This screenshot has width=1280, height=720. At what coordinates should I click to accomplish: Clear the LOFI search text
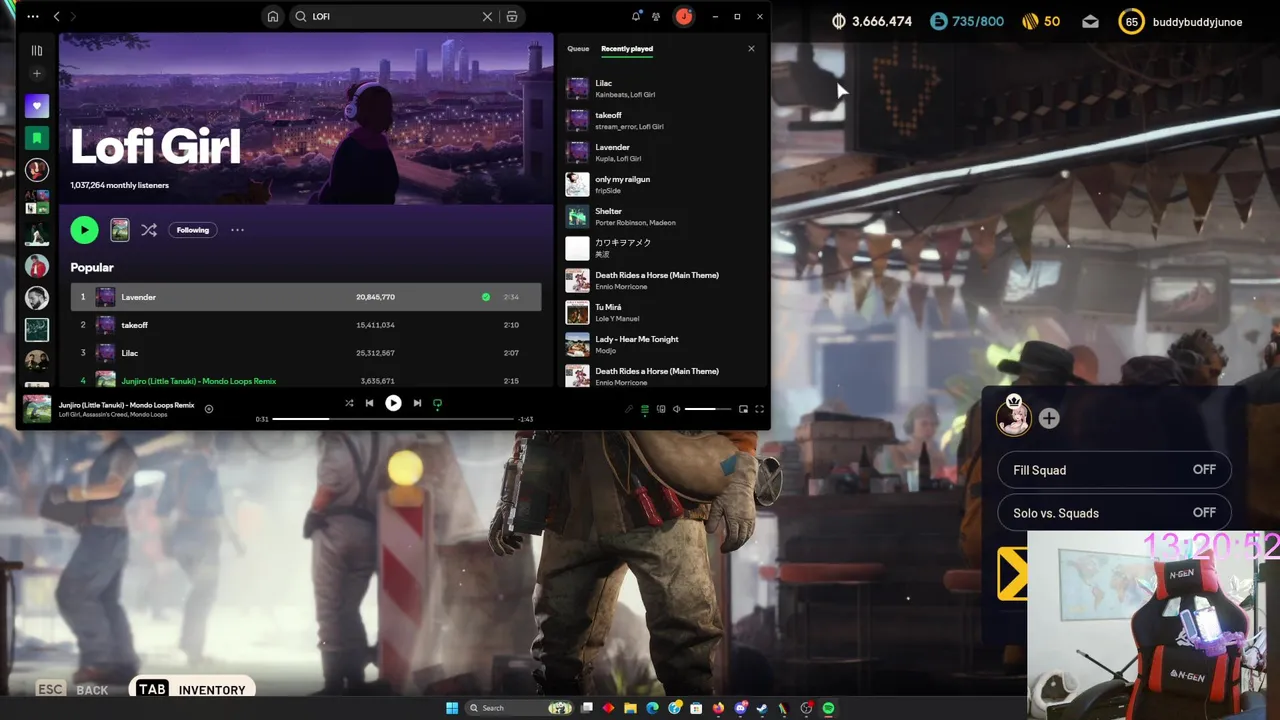click(x=487, y=16)
